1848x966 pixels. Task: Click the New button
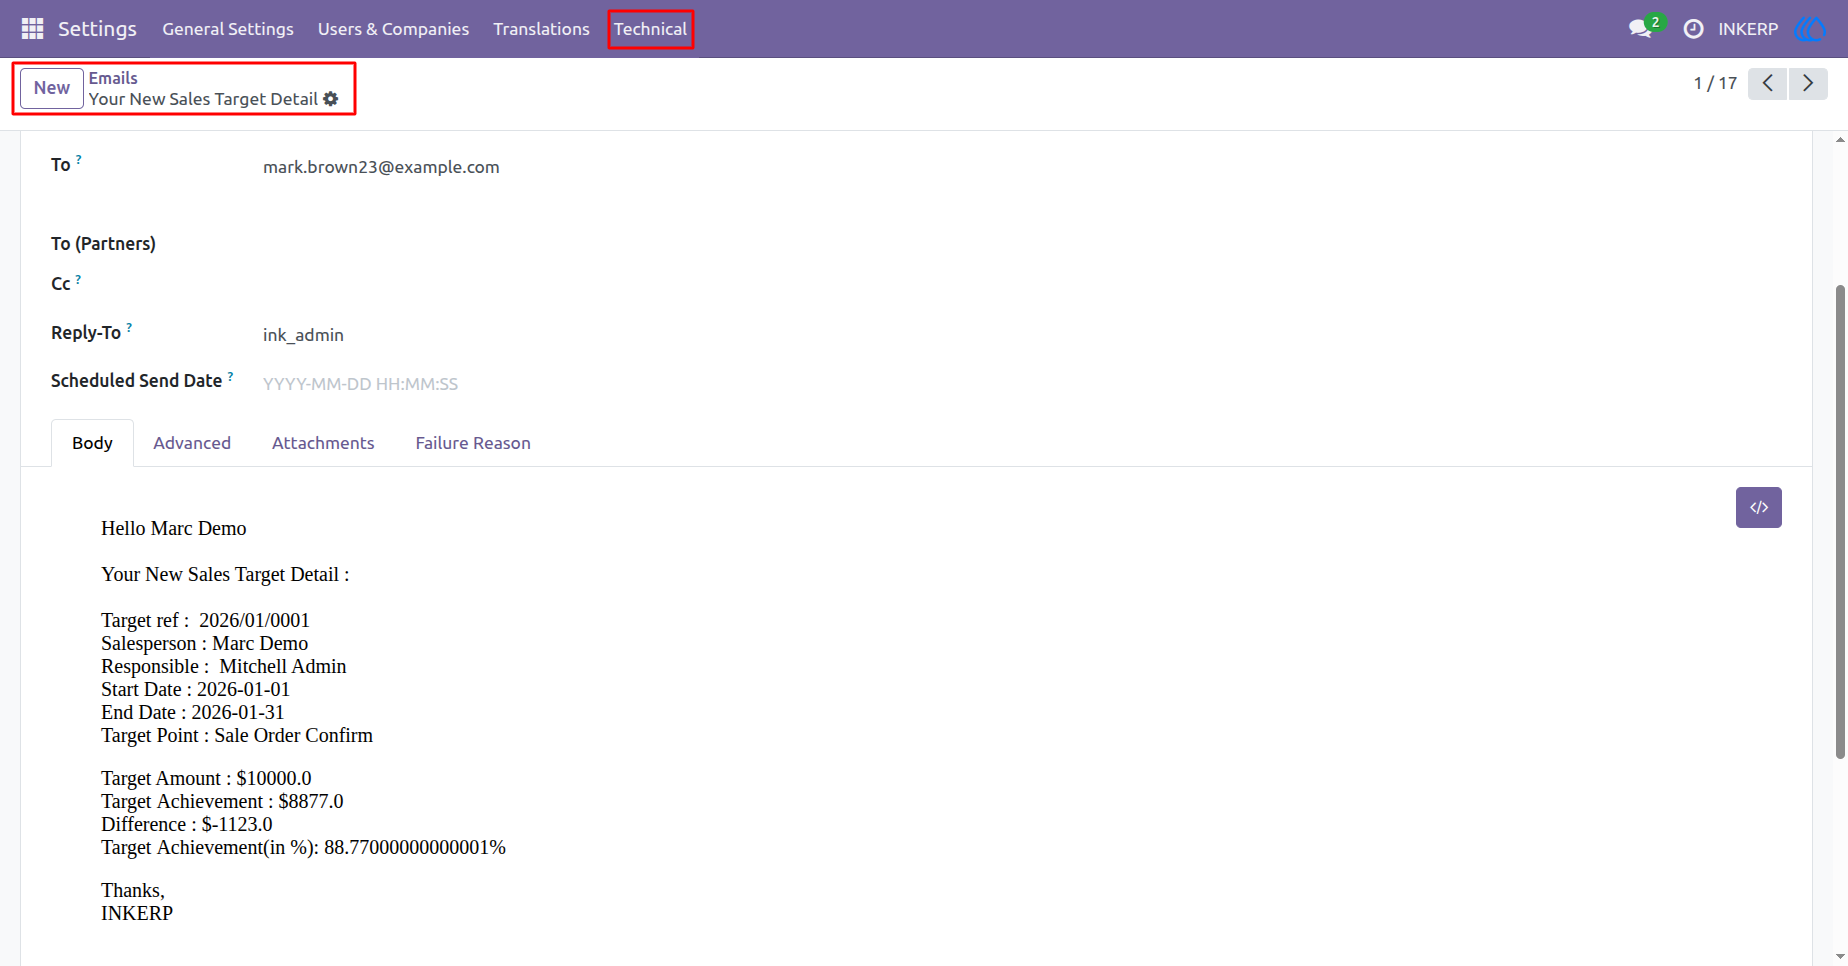click(x=52, y=88)
